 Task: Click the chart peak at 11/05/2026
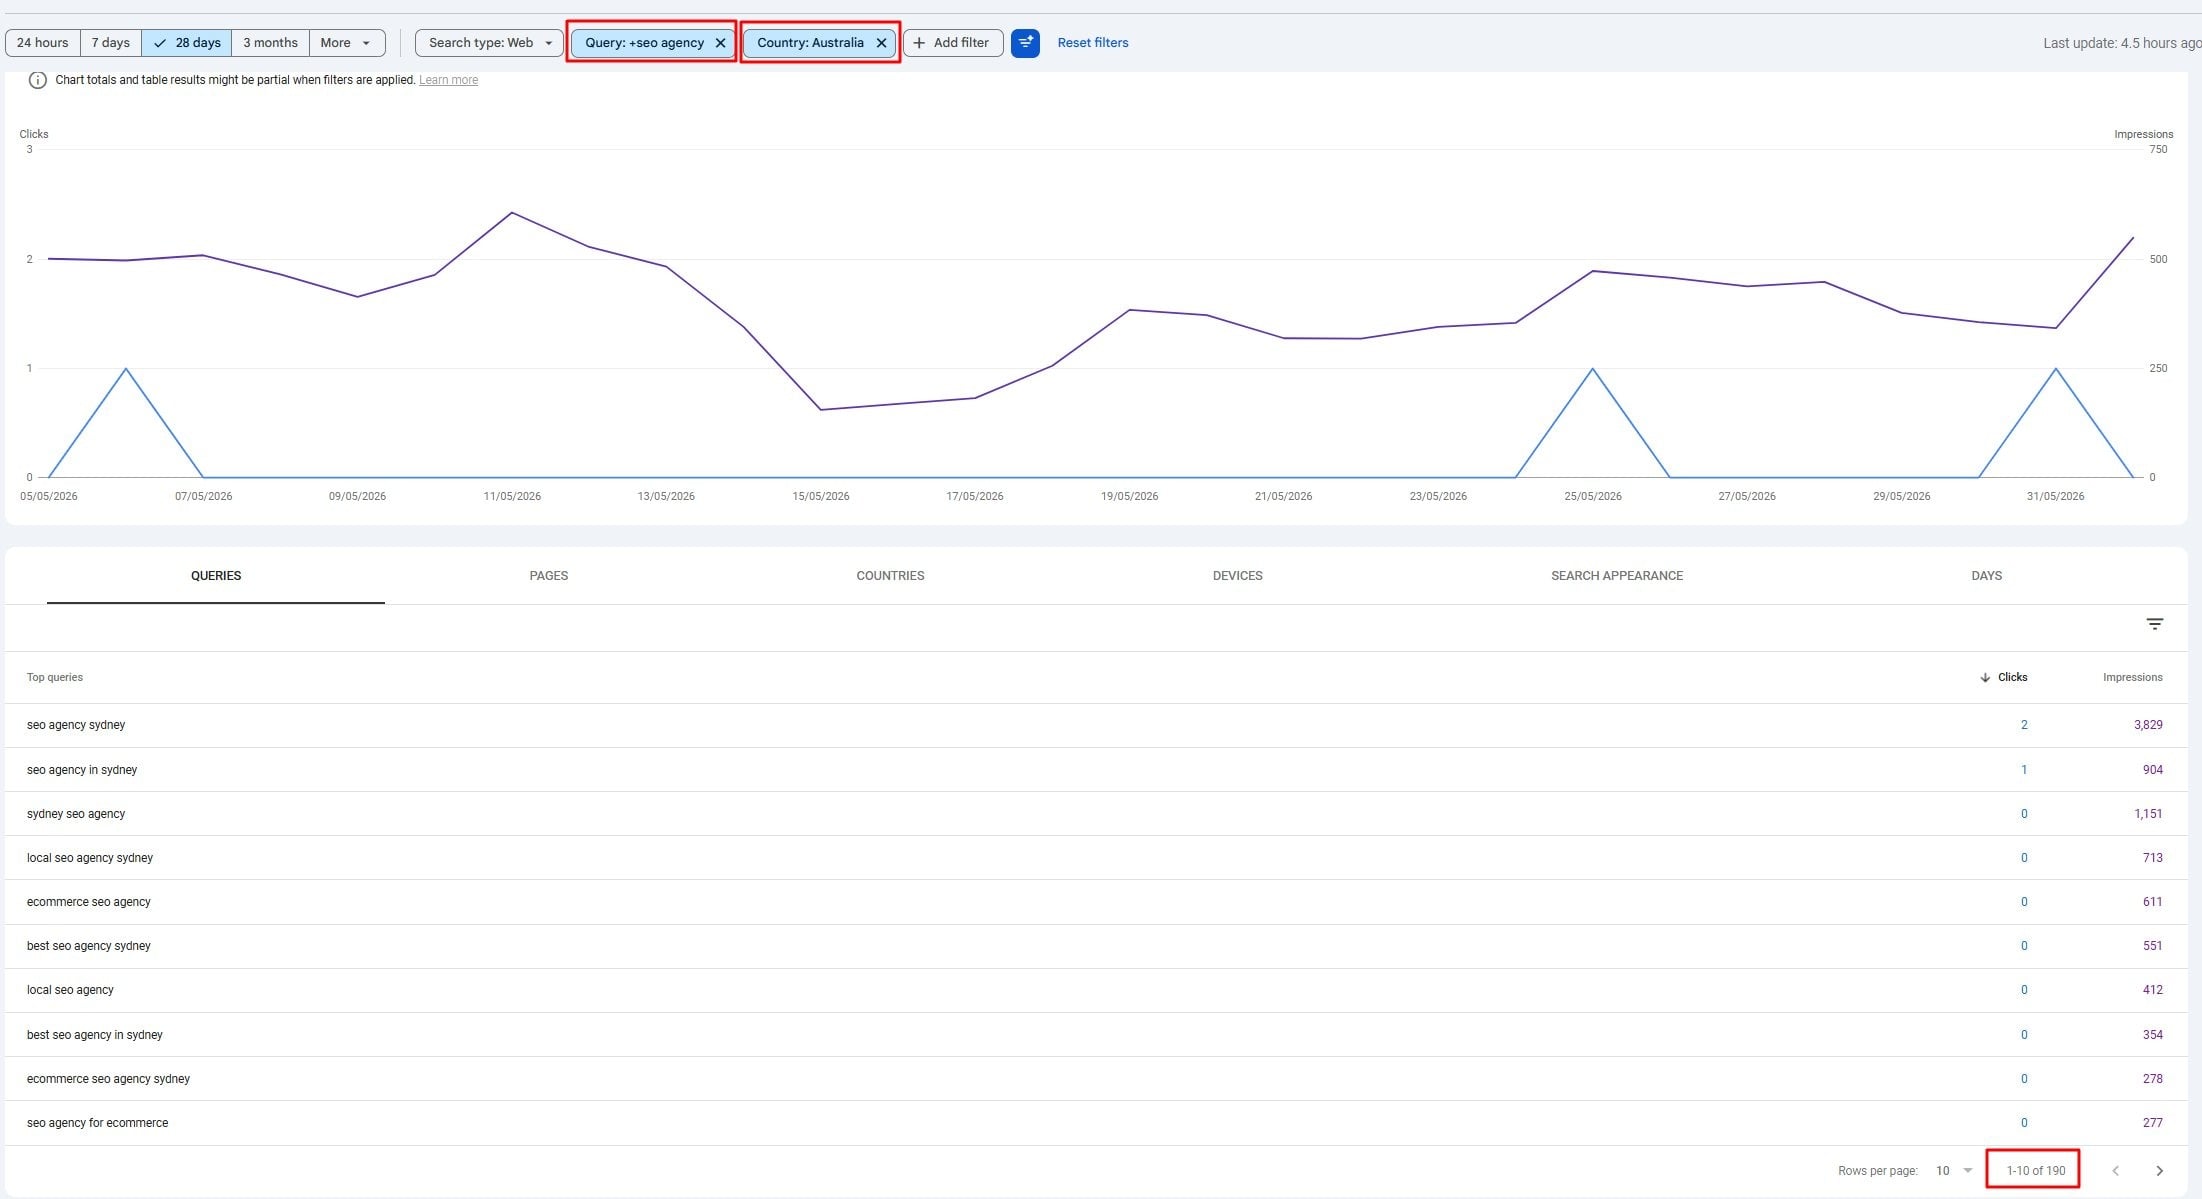click(512, 212)
